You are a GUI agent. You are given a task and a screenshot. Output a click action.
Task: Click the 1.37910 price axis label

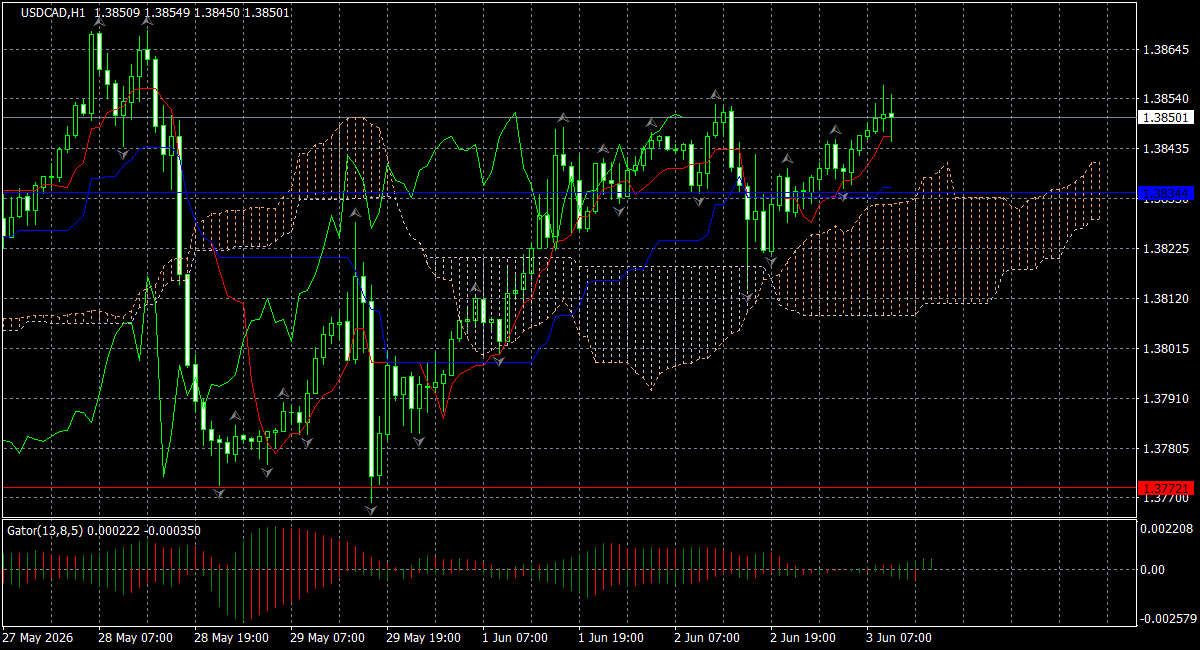pos(1165,399)
